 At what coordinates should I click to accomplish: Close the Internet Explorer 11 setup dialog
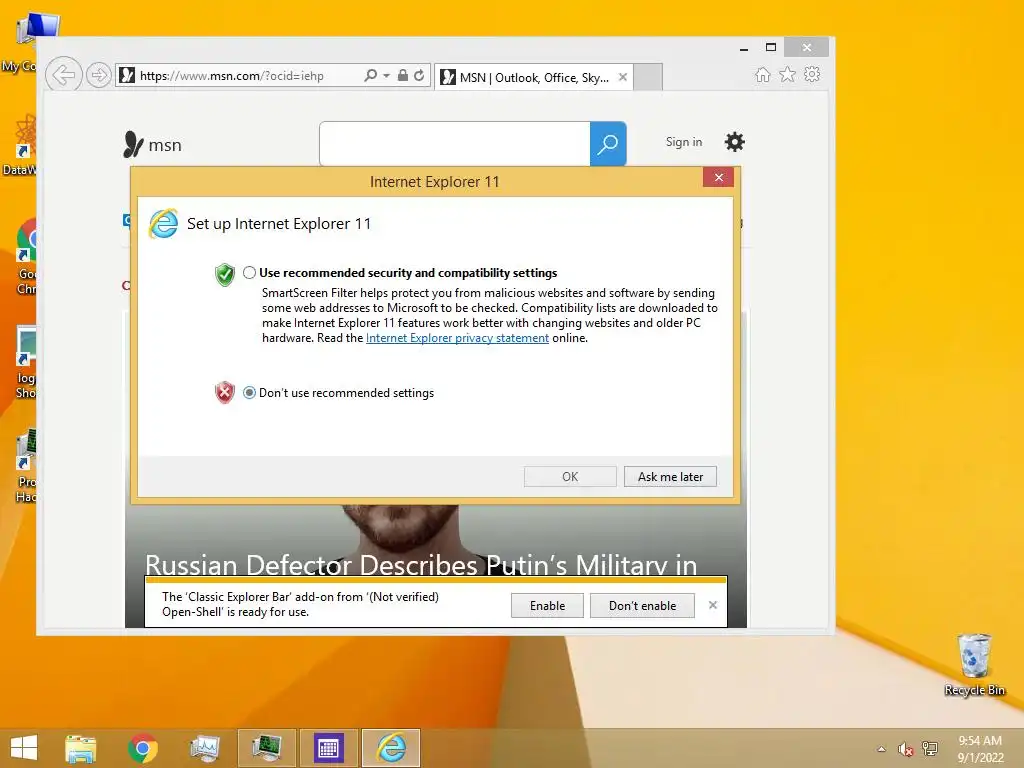[718, 177]
